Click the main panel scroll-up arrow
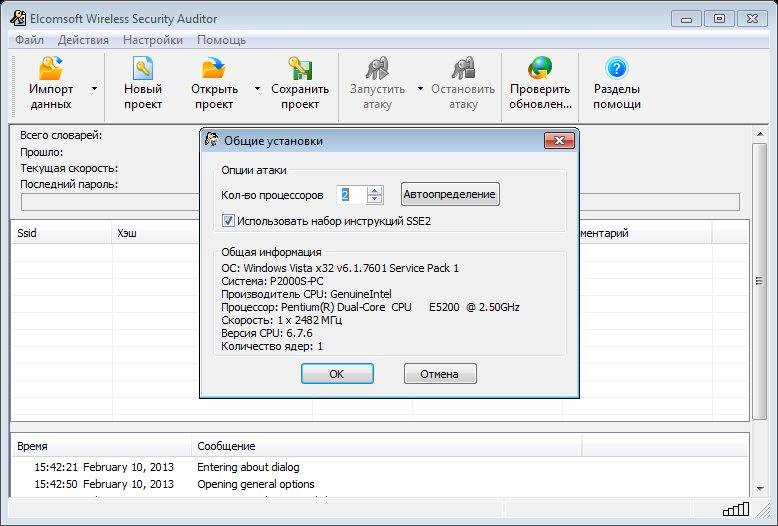This screenshot has height=526, width=778. (760, 134)
